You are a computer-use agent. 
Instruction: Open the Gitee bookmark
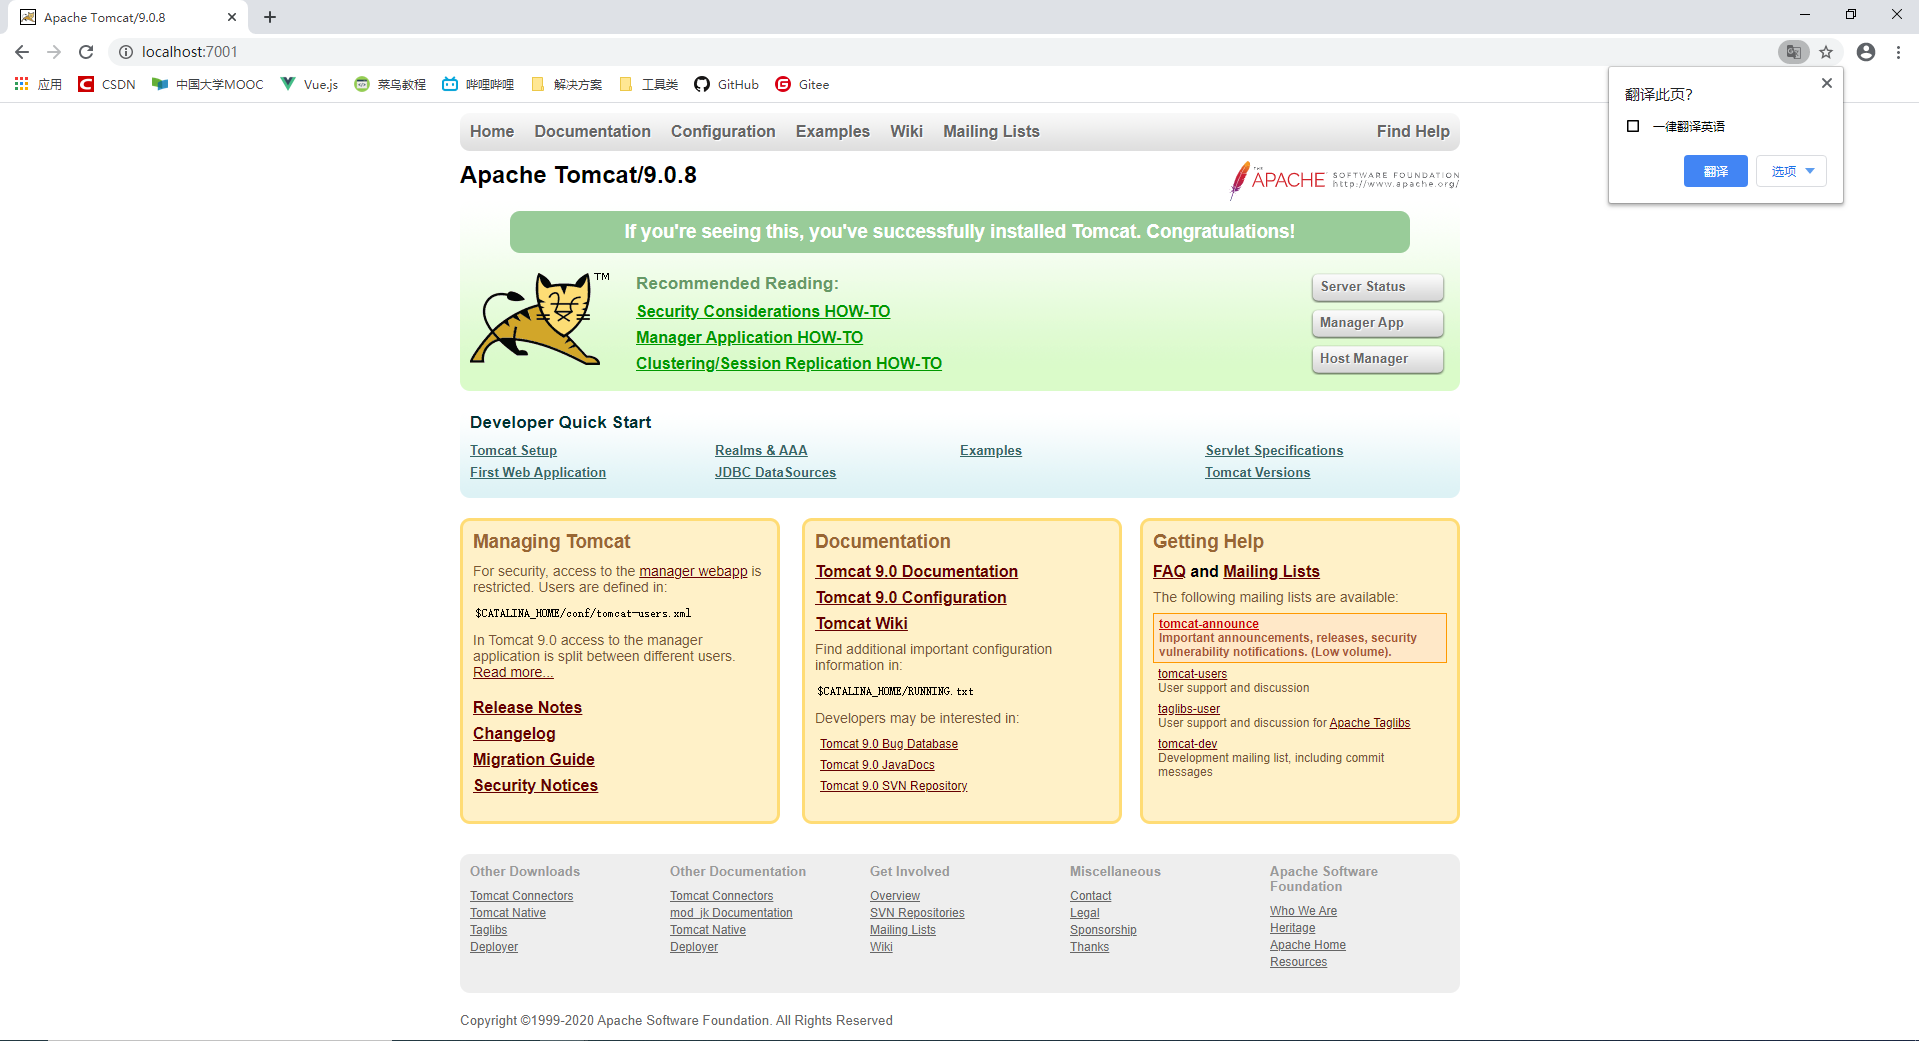coord(802,84)
